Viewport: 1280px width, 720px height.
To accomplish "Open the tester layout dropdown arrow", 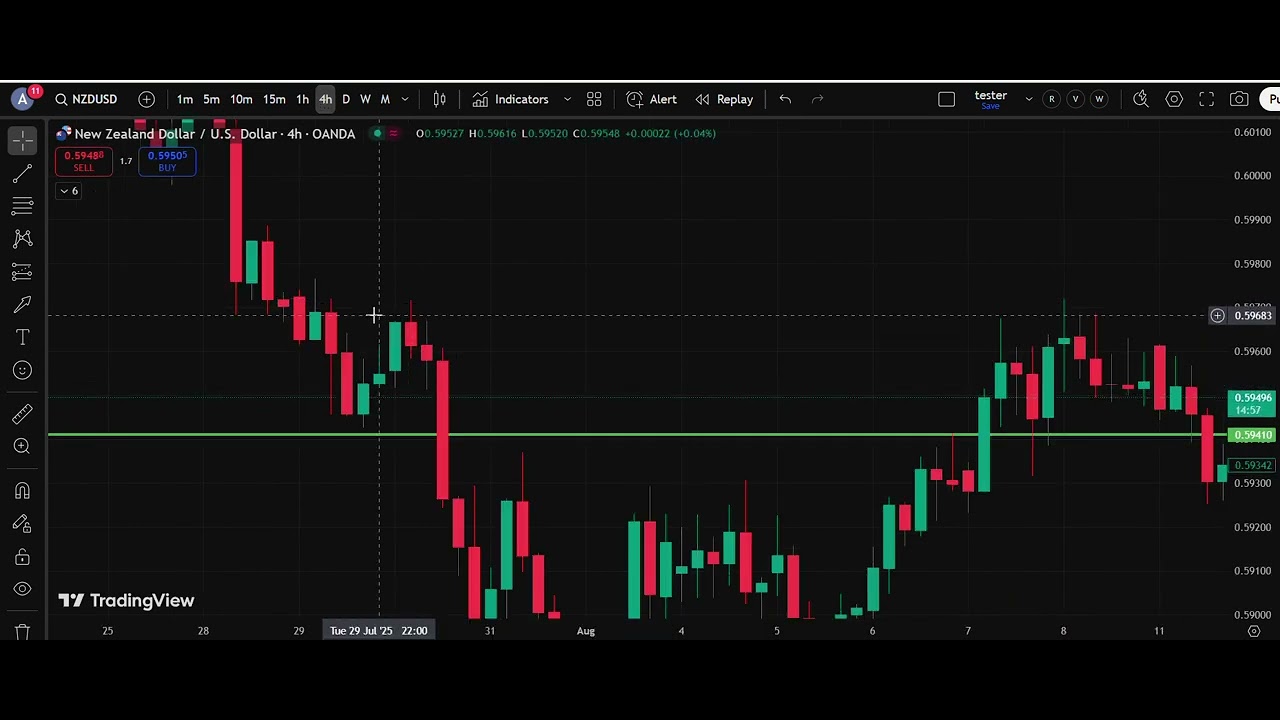I will click(x=1028, y=99).
